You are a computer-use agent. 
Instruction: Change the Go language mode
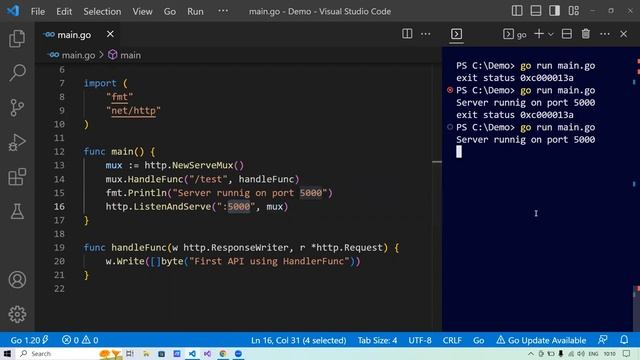pos(479,340)
